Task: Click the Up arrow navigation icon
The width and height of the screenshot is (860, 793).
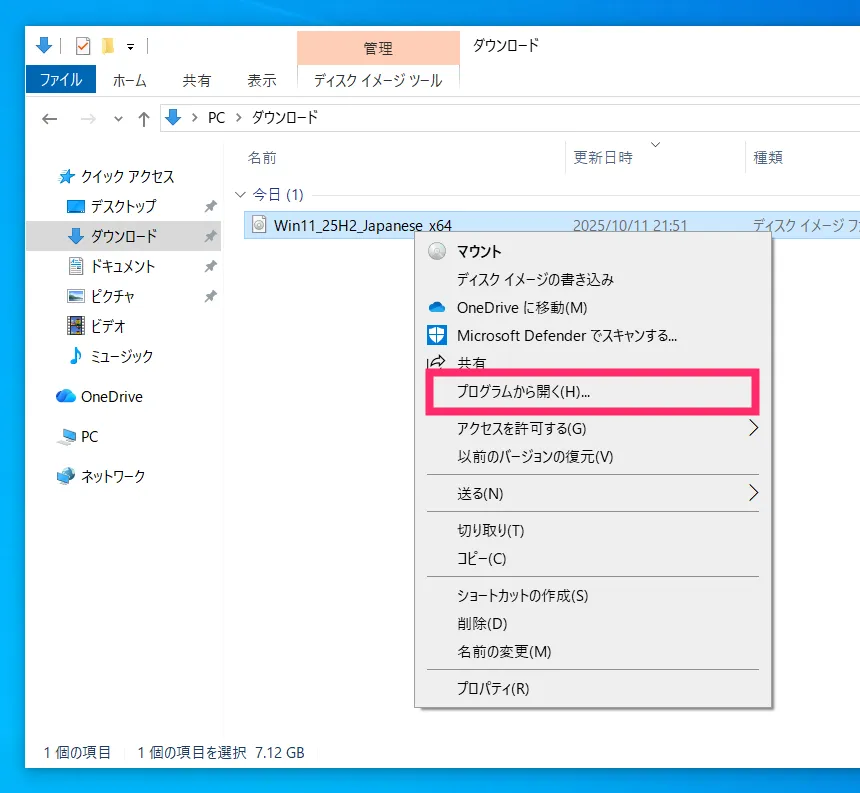Action: click(x=144, y=119)
